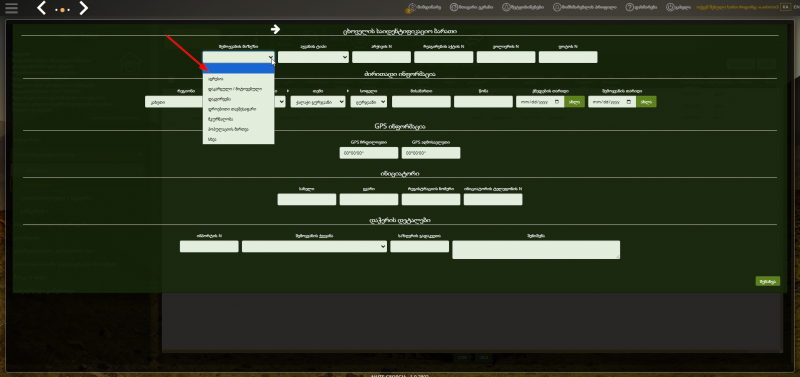The height and width of the screenshot is (377, 800).
Task: Focus the first text field after the card dropdowns
Action: click(381, 57)
